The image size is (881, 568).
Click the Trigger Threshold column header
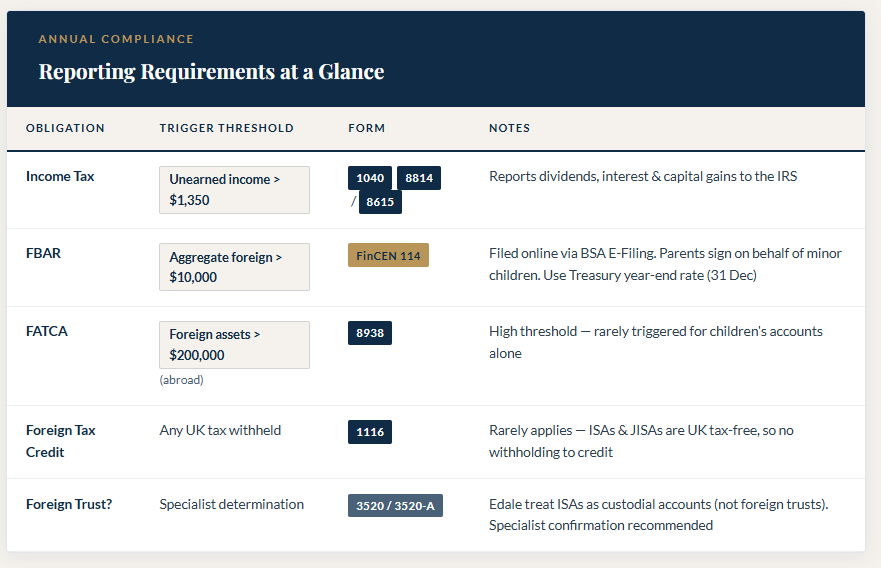[x=226, y=128]
